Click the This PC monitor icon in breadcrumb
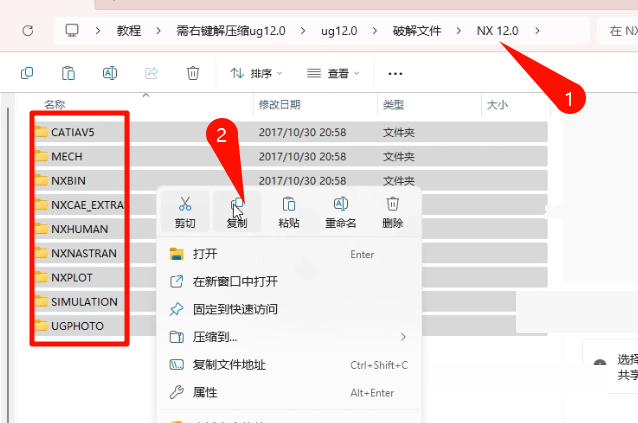The width and height of the screenshot is (638, 423). [72, 31]
